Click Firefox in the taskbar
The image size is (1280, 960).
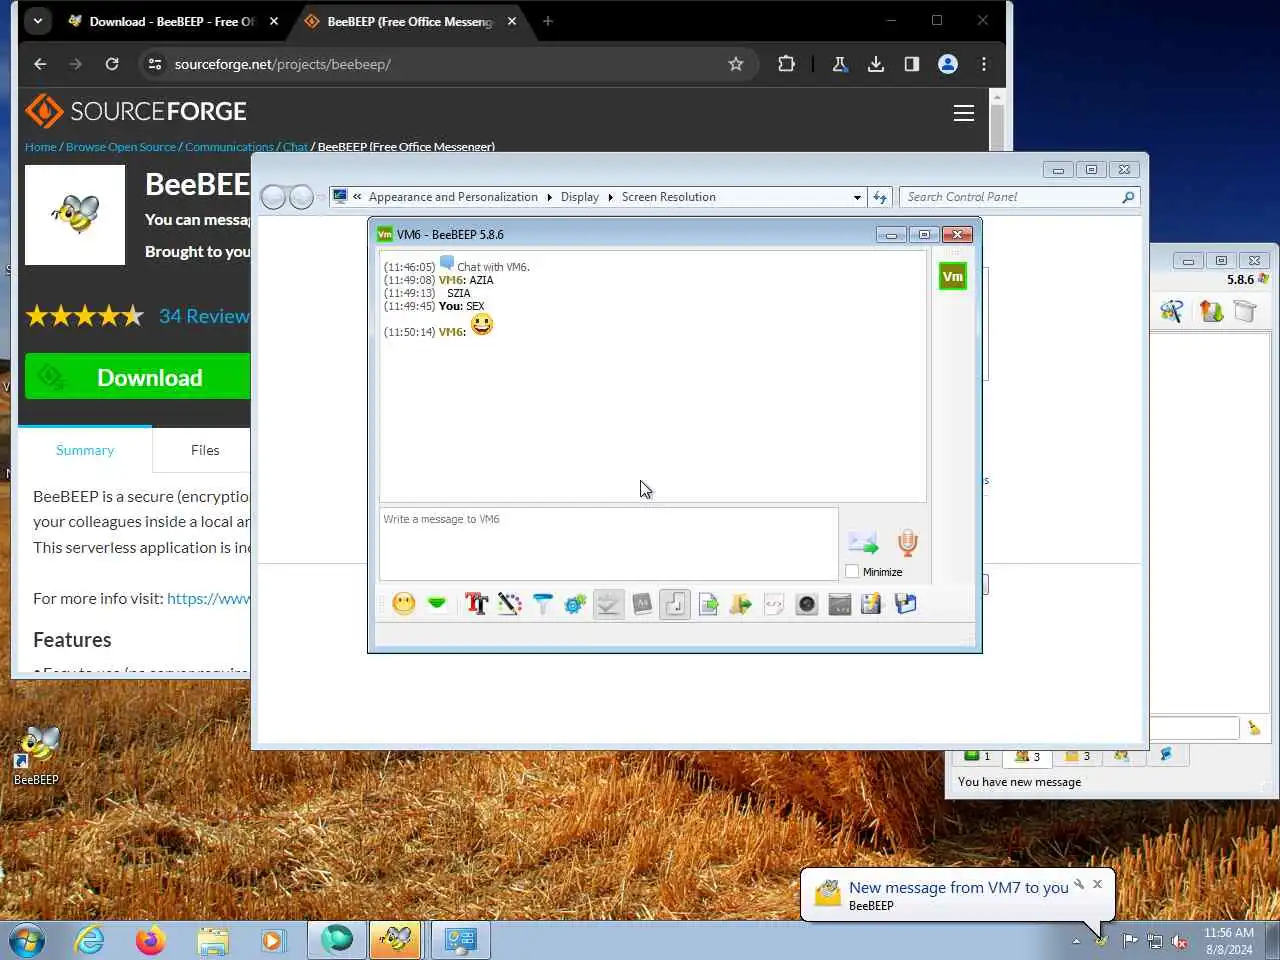point(151,940)
